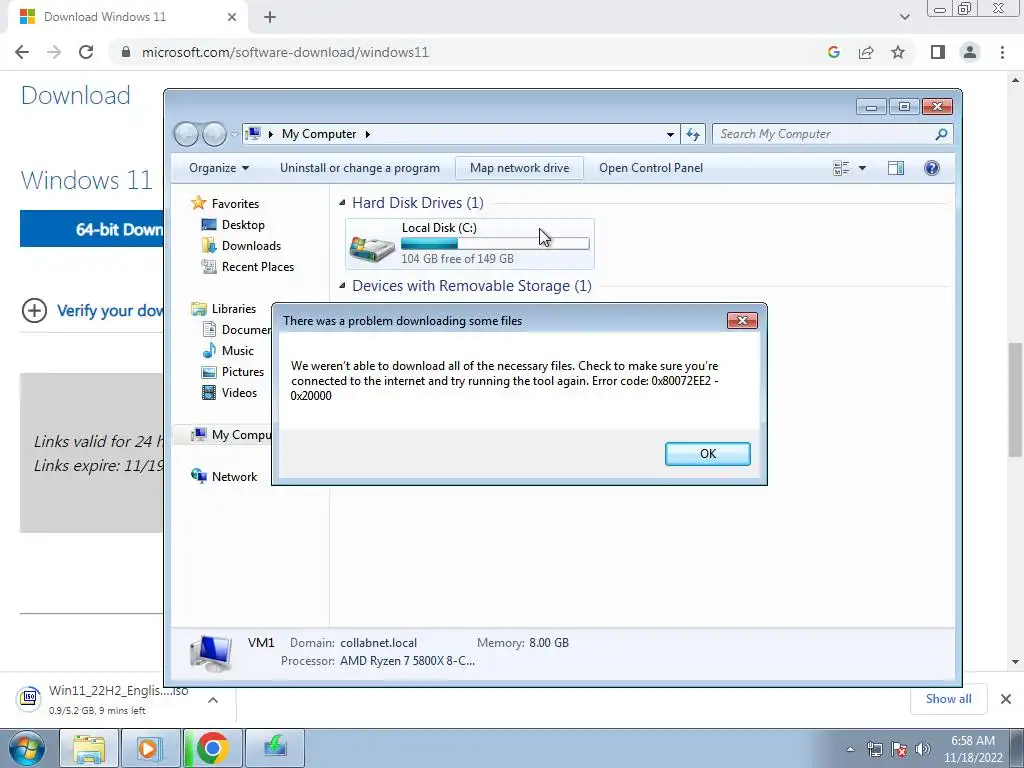
Task: Close the problem downloading files dialog
Action: [x=742, y=321]
